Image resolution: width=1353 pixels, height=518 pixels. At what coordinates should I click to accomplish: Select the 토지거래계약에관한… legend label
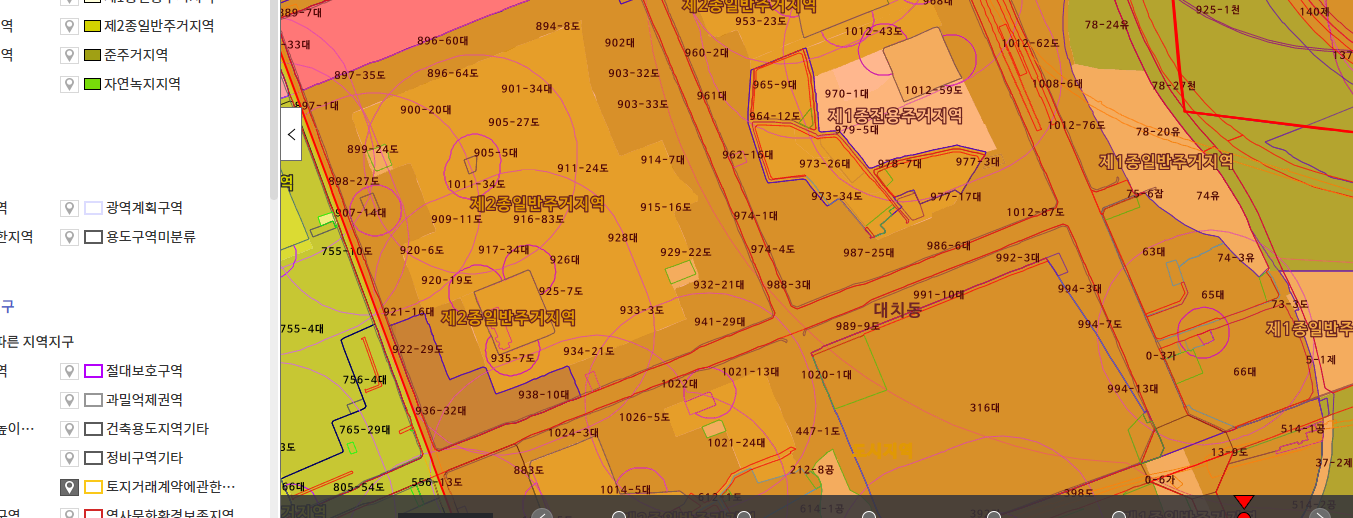point(170,488)
